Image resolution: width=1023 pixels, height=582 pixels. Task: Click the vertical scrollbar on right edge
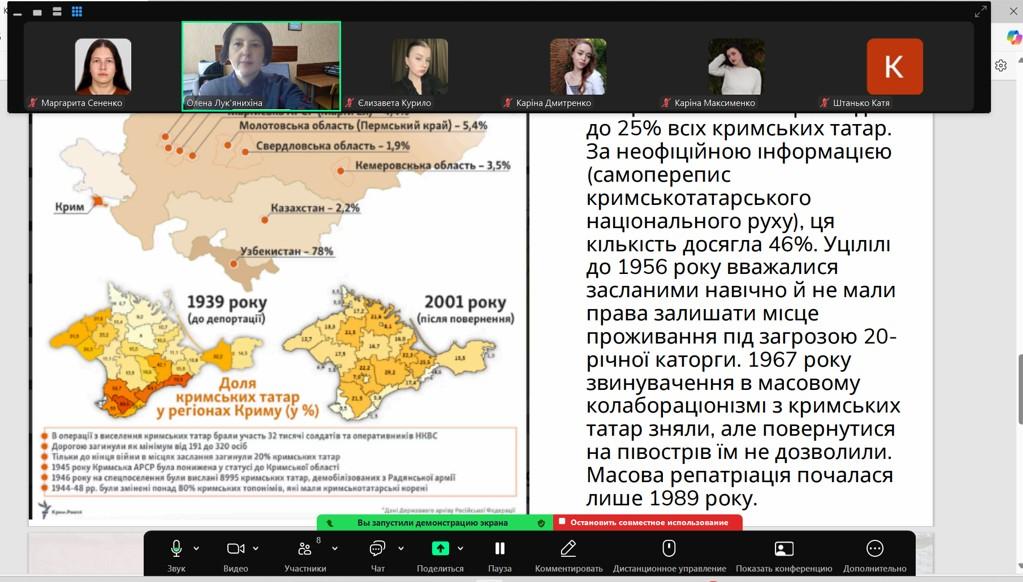(1019, 389)
